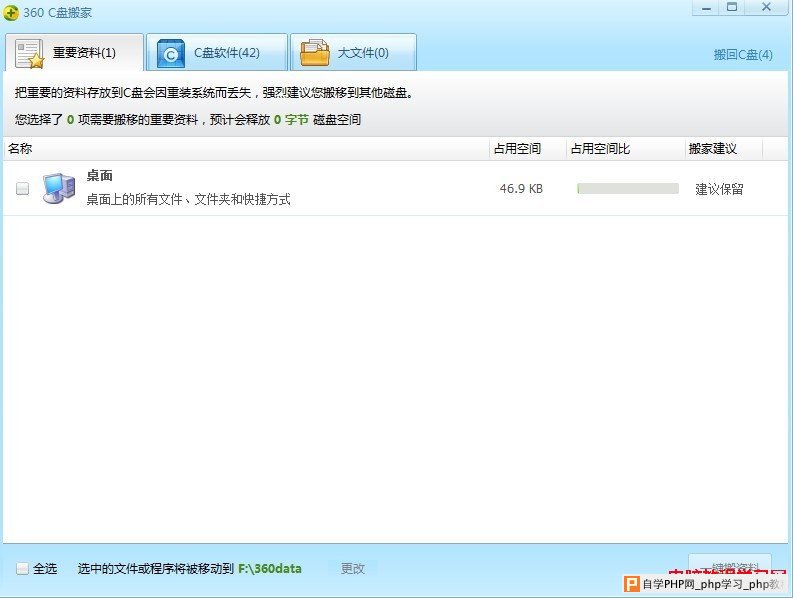Click the orange P icon in the watermark
793x598 pixels.
631,584
